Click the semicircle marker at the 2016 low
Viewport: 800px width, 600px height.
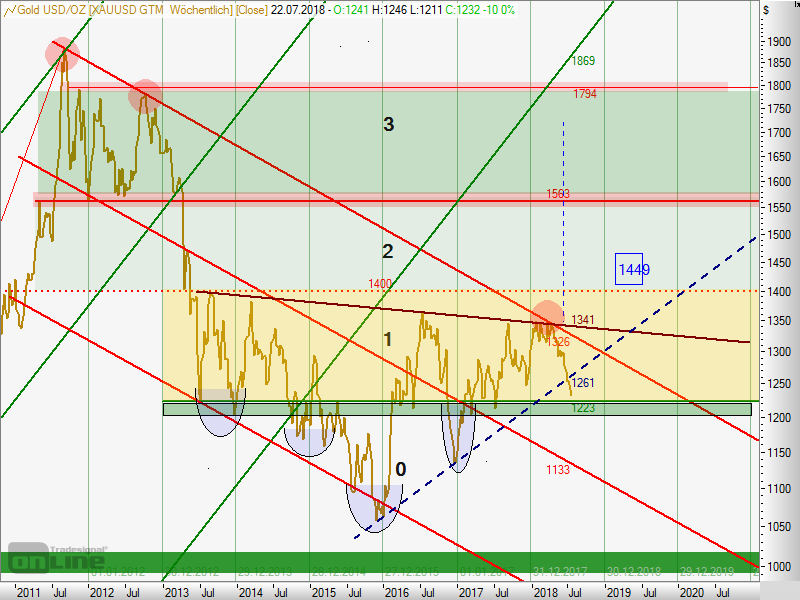pos(374,508)
